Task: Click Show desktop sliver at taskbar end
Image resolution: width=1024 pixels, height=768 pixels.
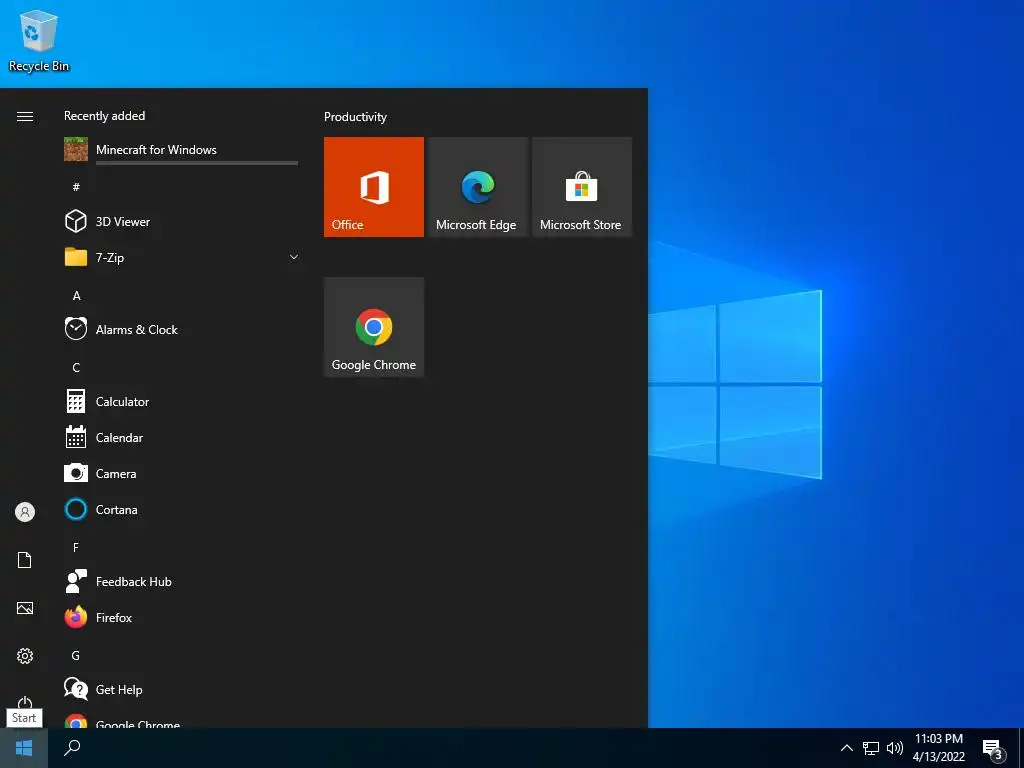Action: (1021, 748)
